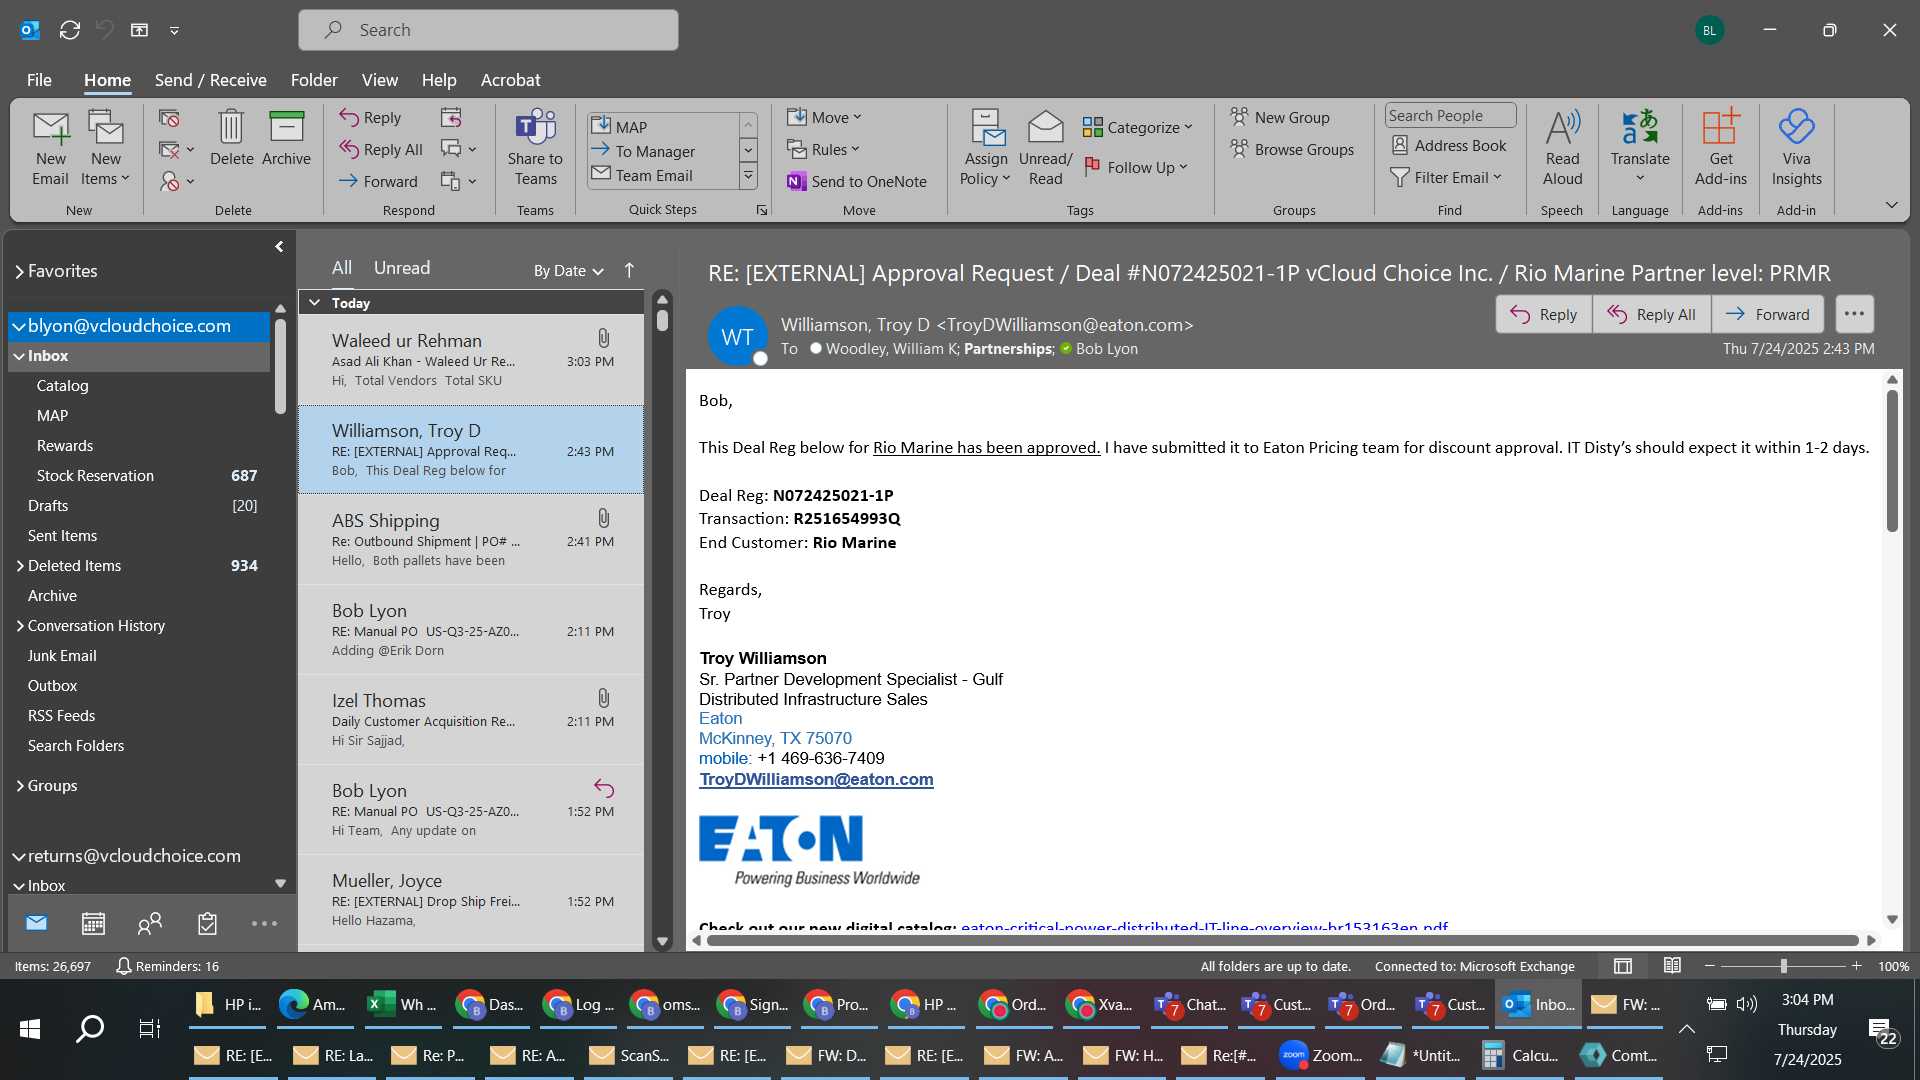
Task: Click Forward button in reading pane
Action: click(1767, 314)
